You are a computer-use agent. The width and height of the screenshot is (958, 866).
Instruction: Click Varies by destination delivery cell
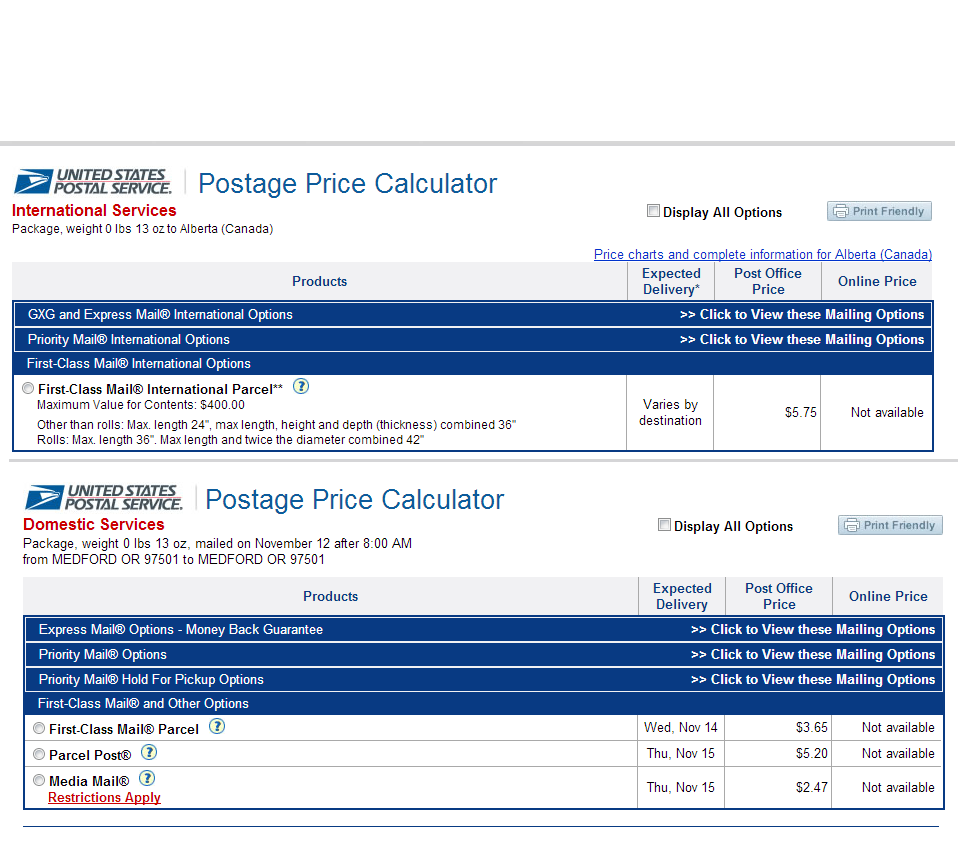670,413
